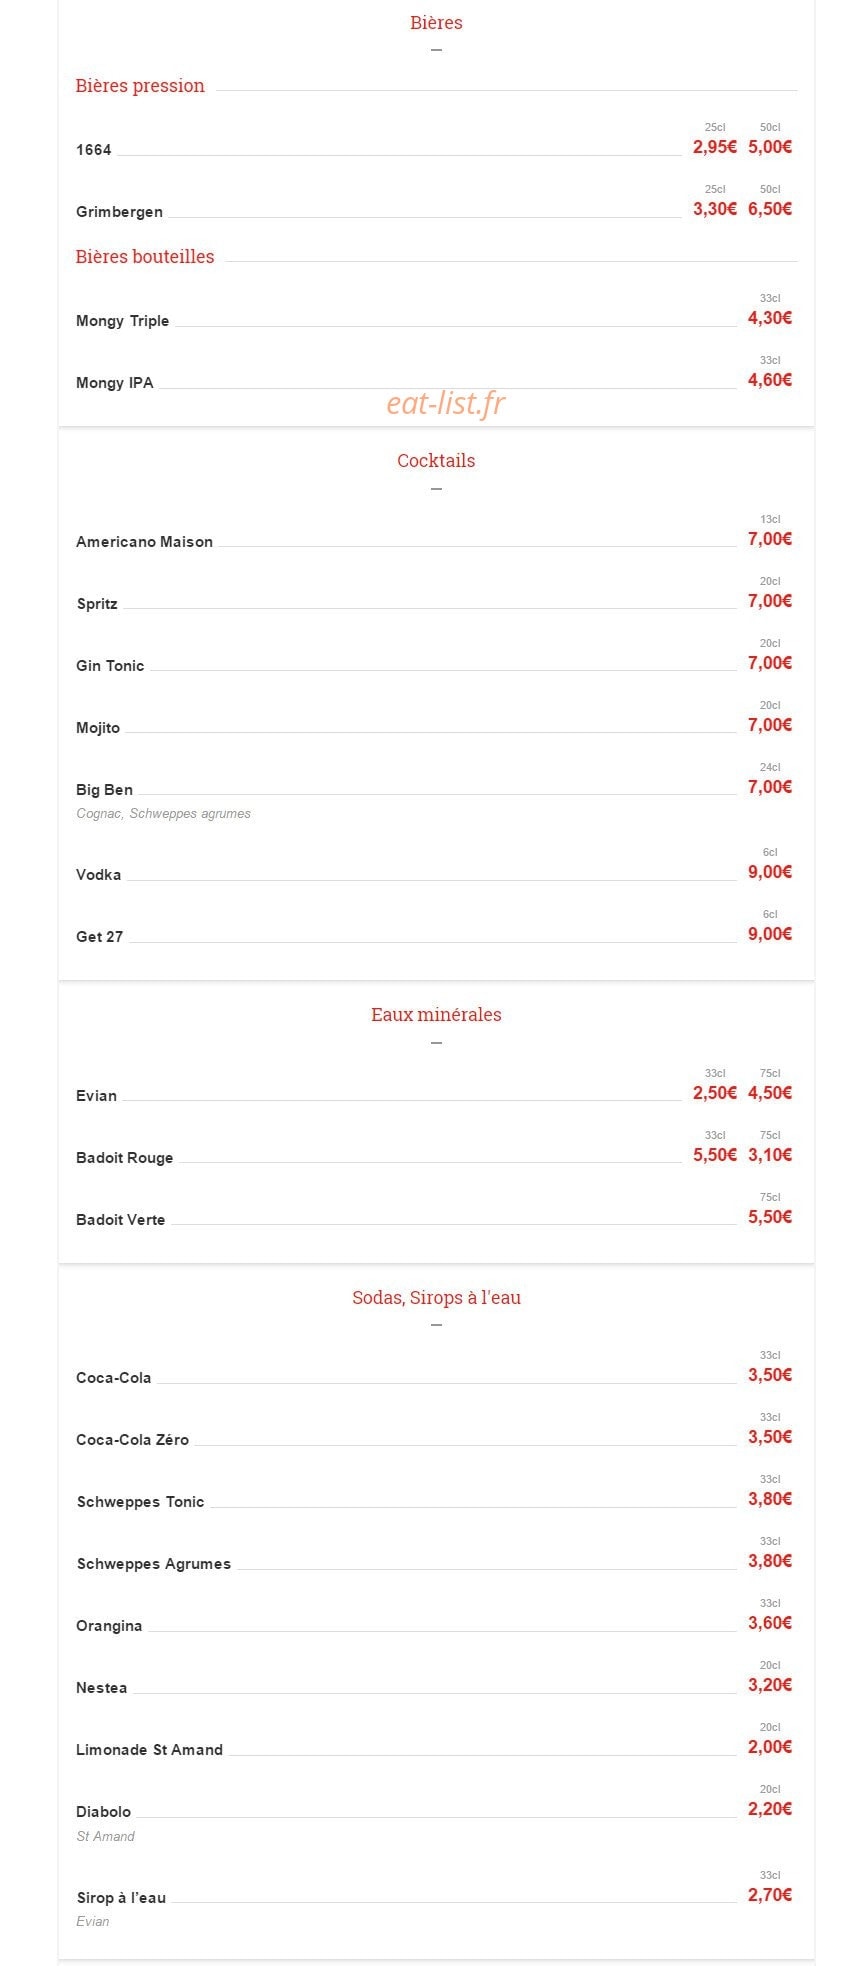Select the Americano Maison cocktail
The height and width of the screenshot is (1966, 865).
(144, 542)
